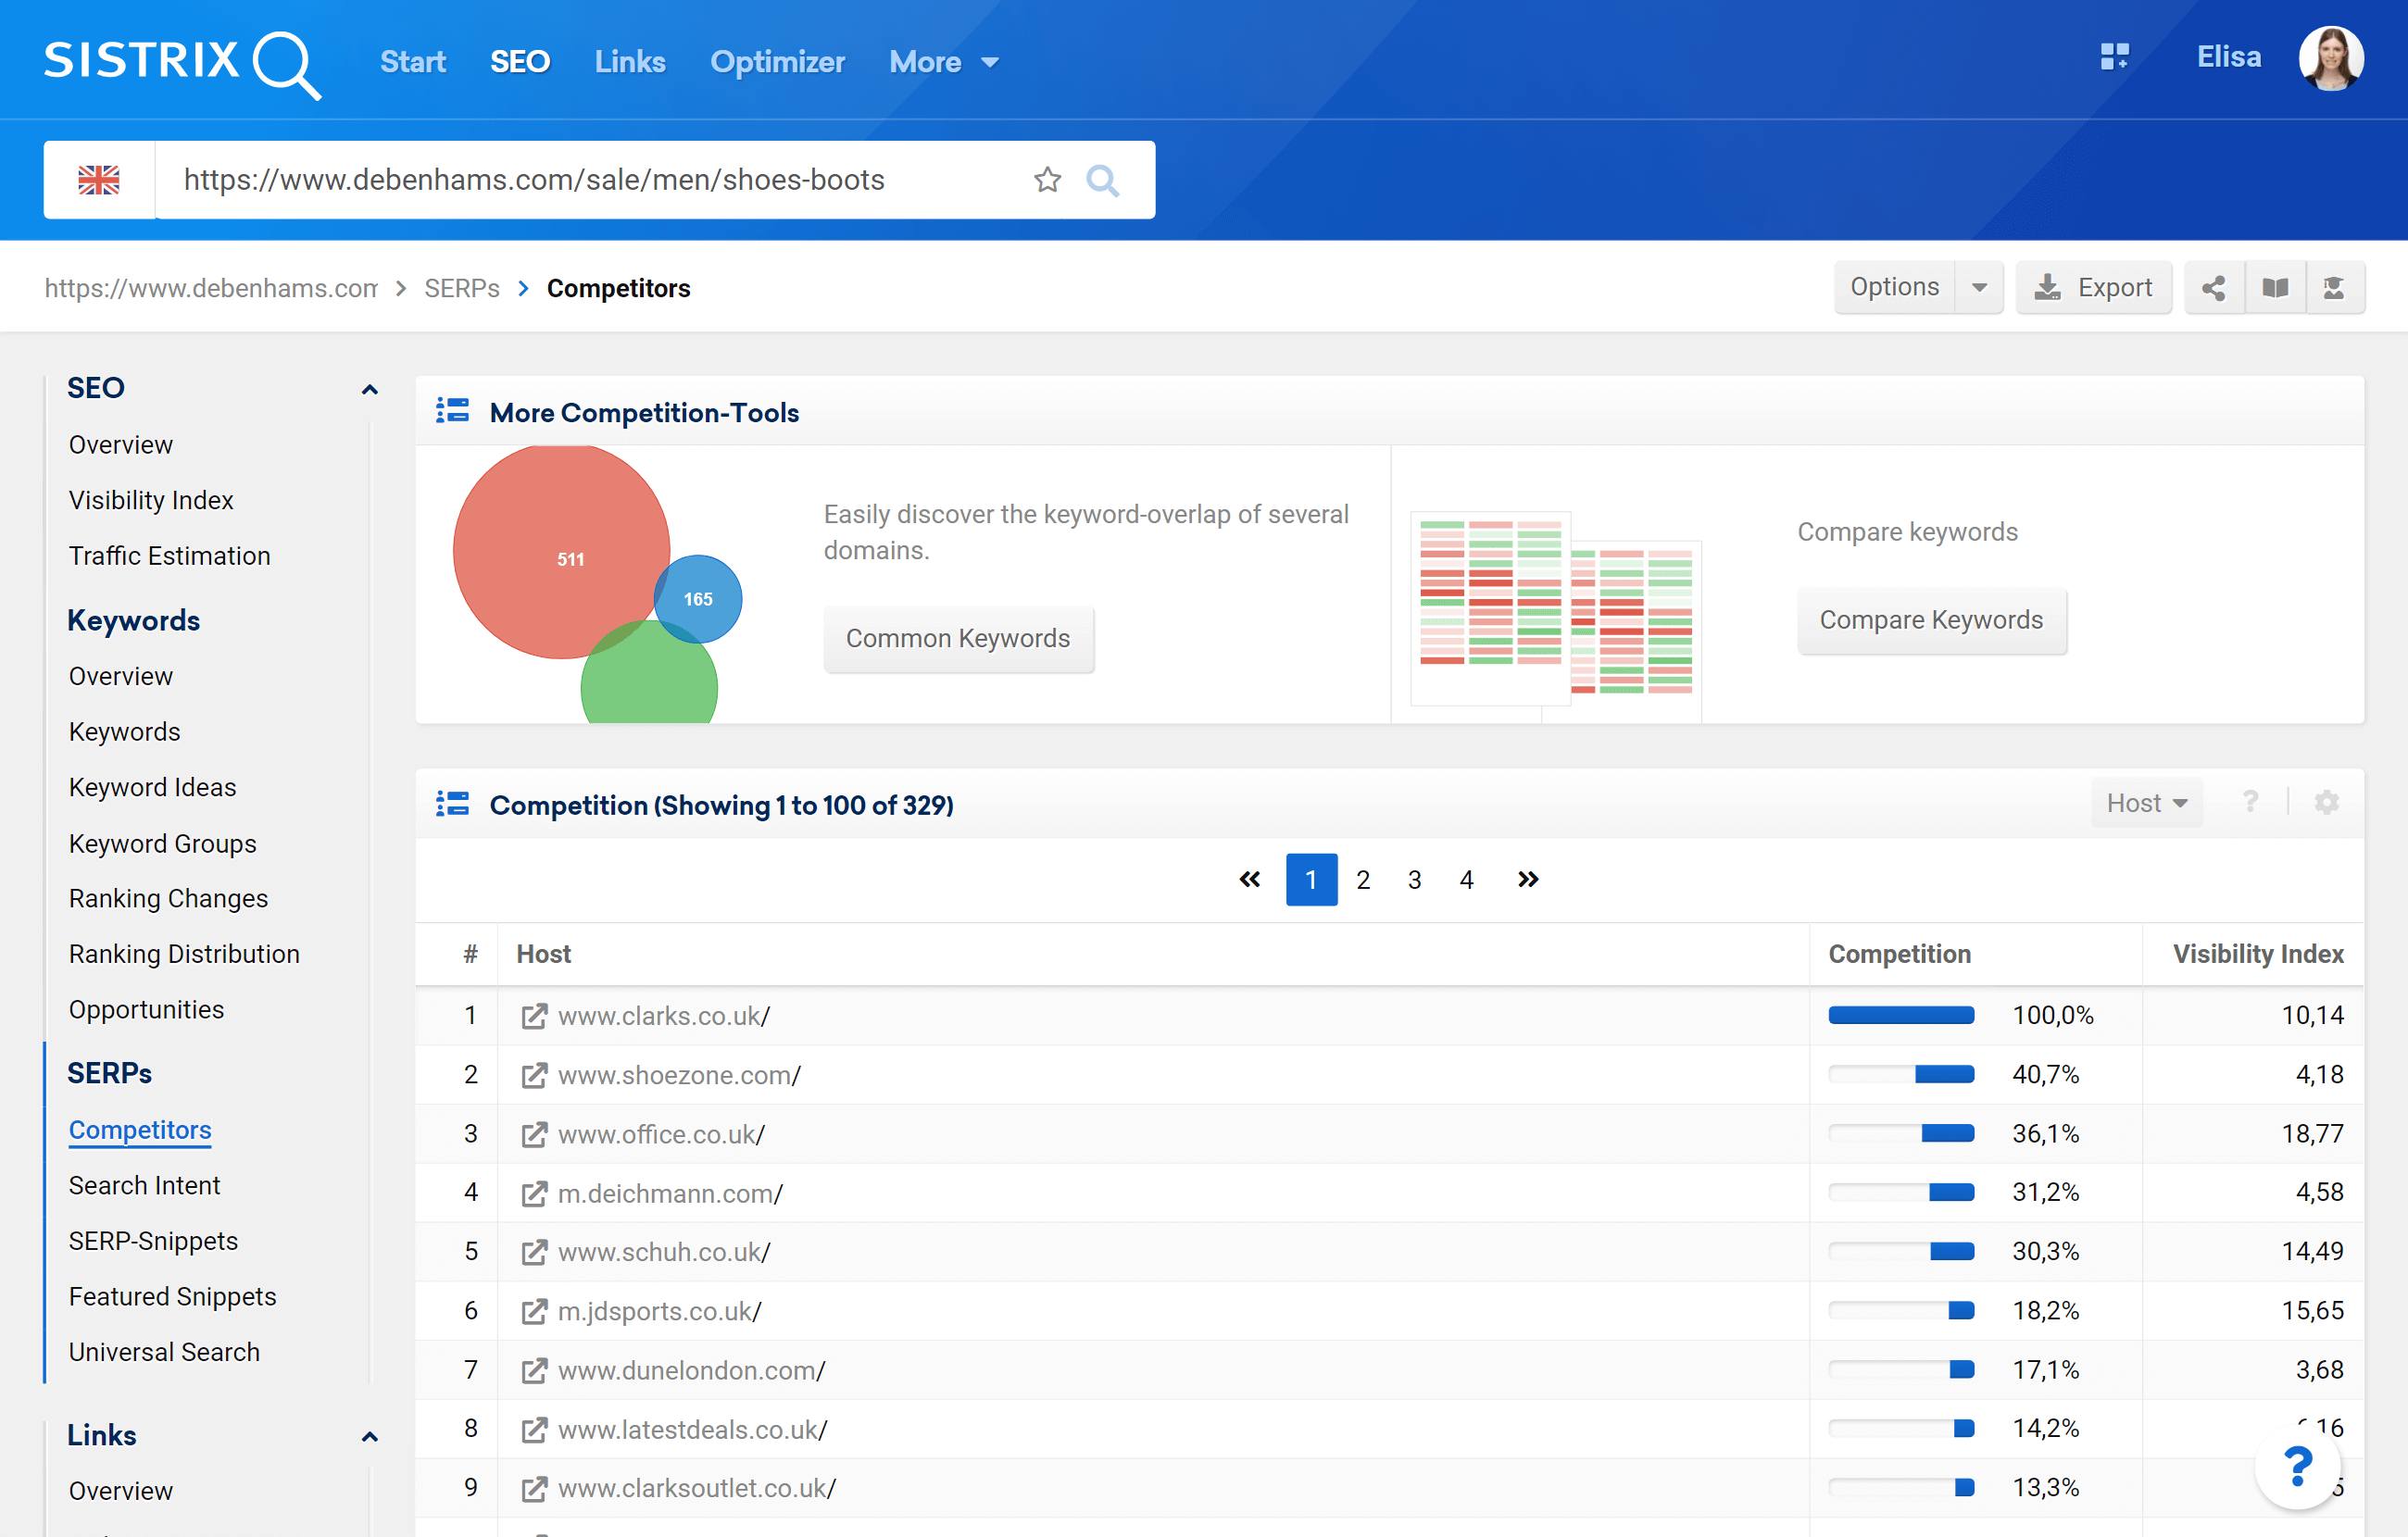Open the Options dropdown arrow
2408x1537 pixels.
pyautogui.click(x=1978, y=288)
